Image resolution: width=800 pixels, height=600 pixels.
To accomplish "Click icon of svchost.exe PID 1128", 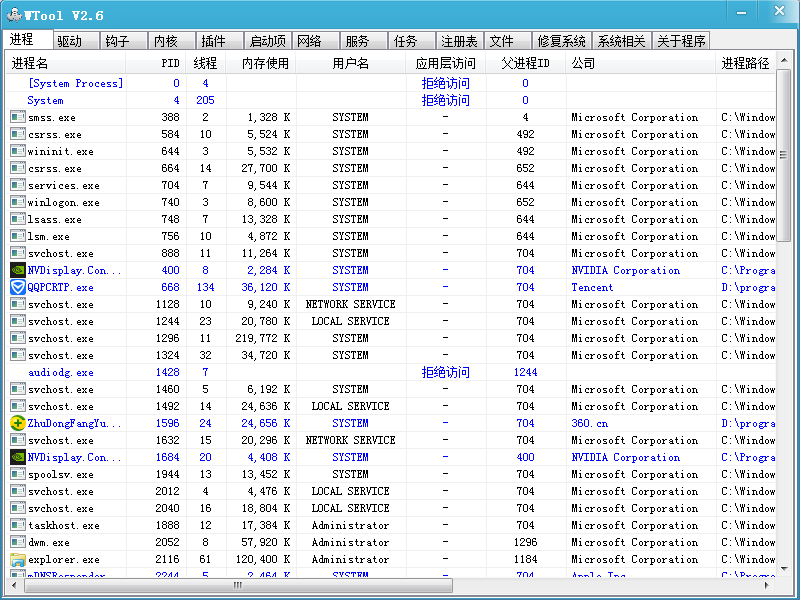I will click(x=18, y=305).
